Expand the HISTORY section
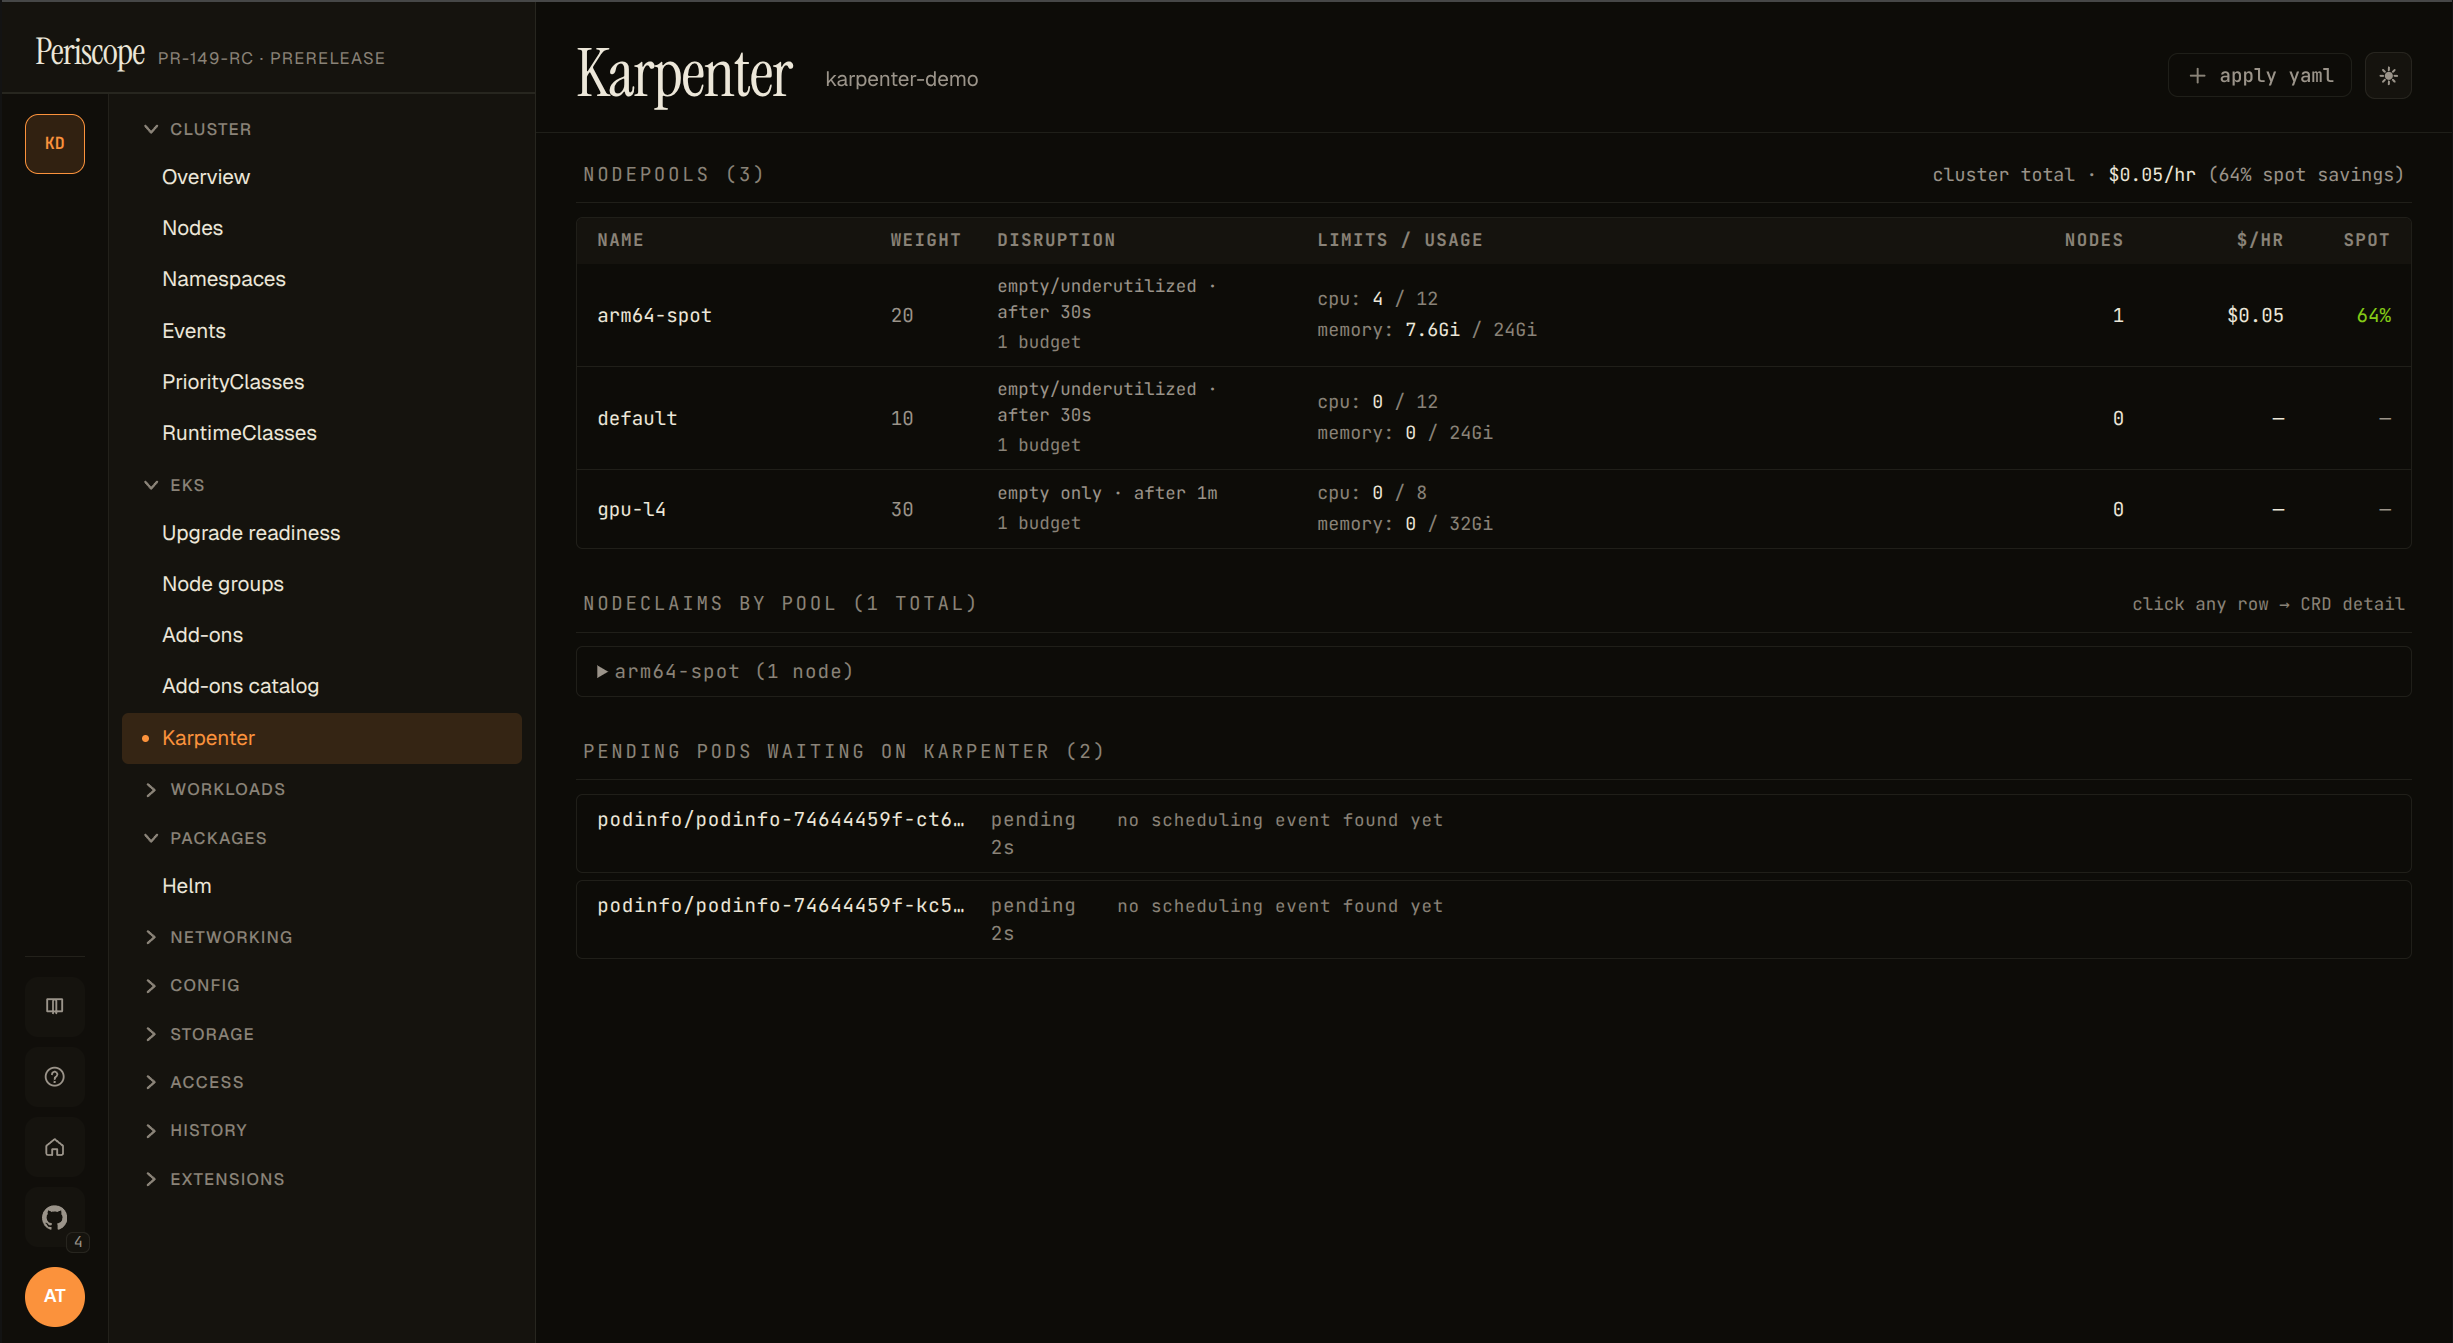 197,1130
